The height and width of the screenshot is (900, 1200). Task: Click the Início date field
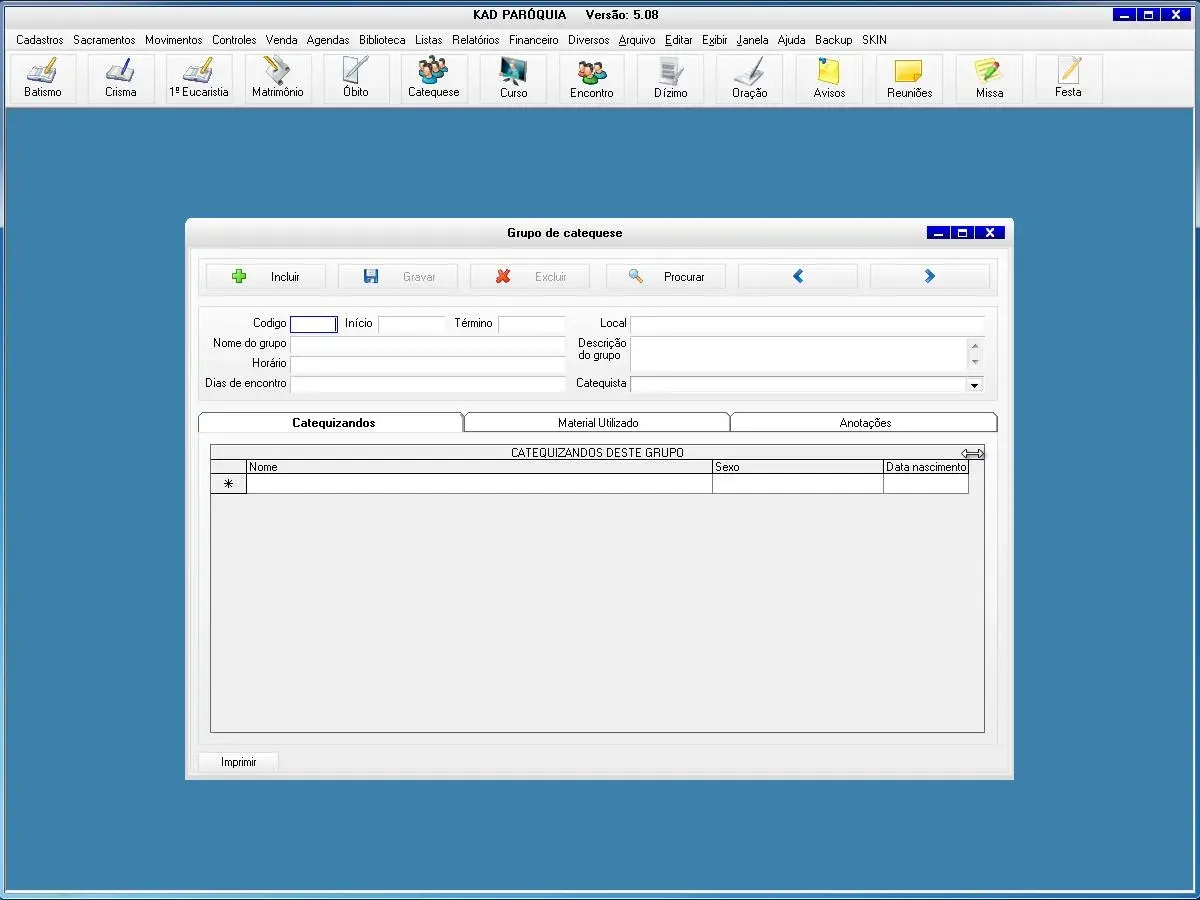coord(412,324)
